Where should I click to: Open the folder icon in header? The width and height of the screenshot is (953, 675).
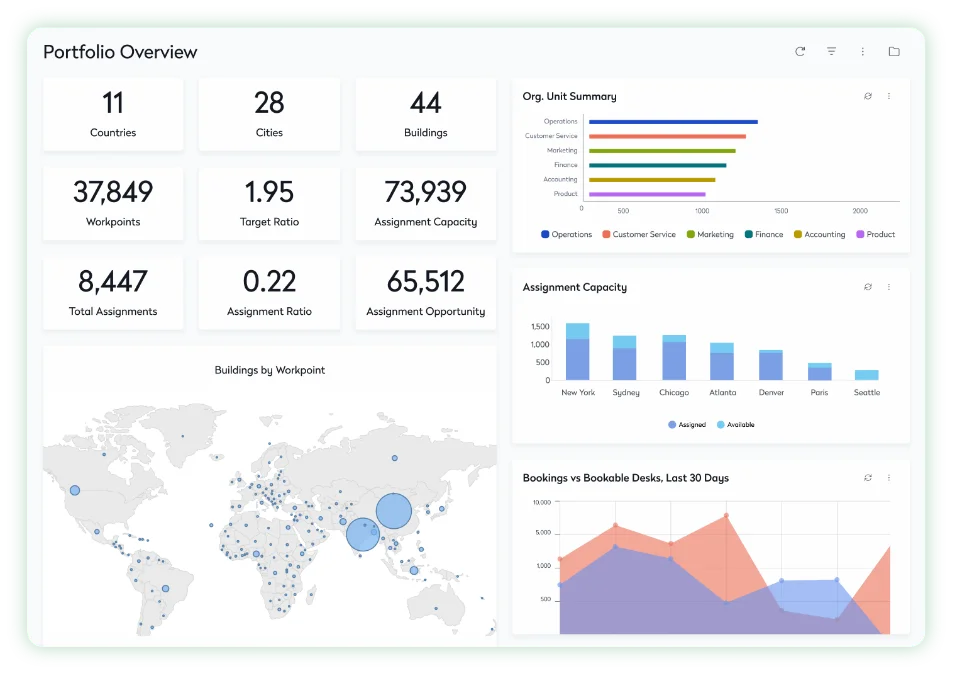[894, 52]
